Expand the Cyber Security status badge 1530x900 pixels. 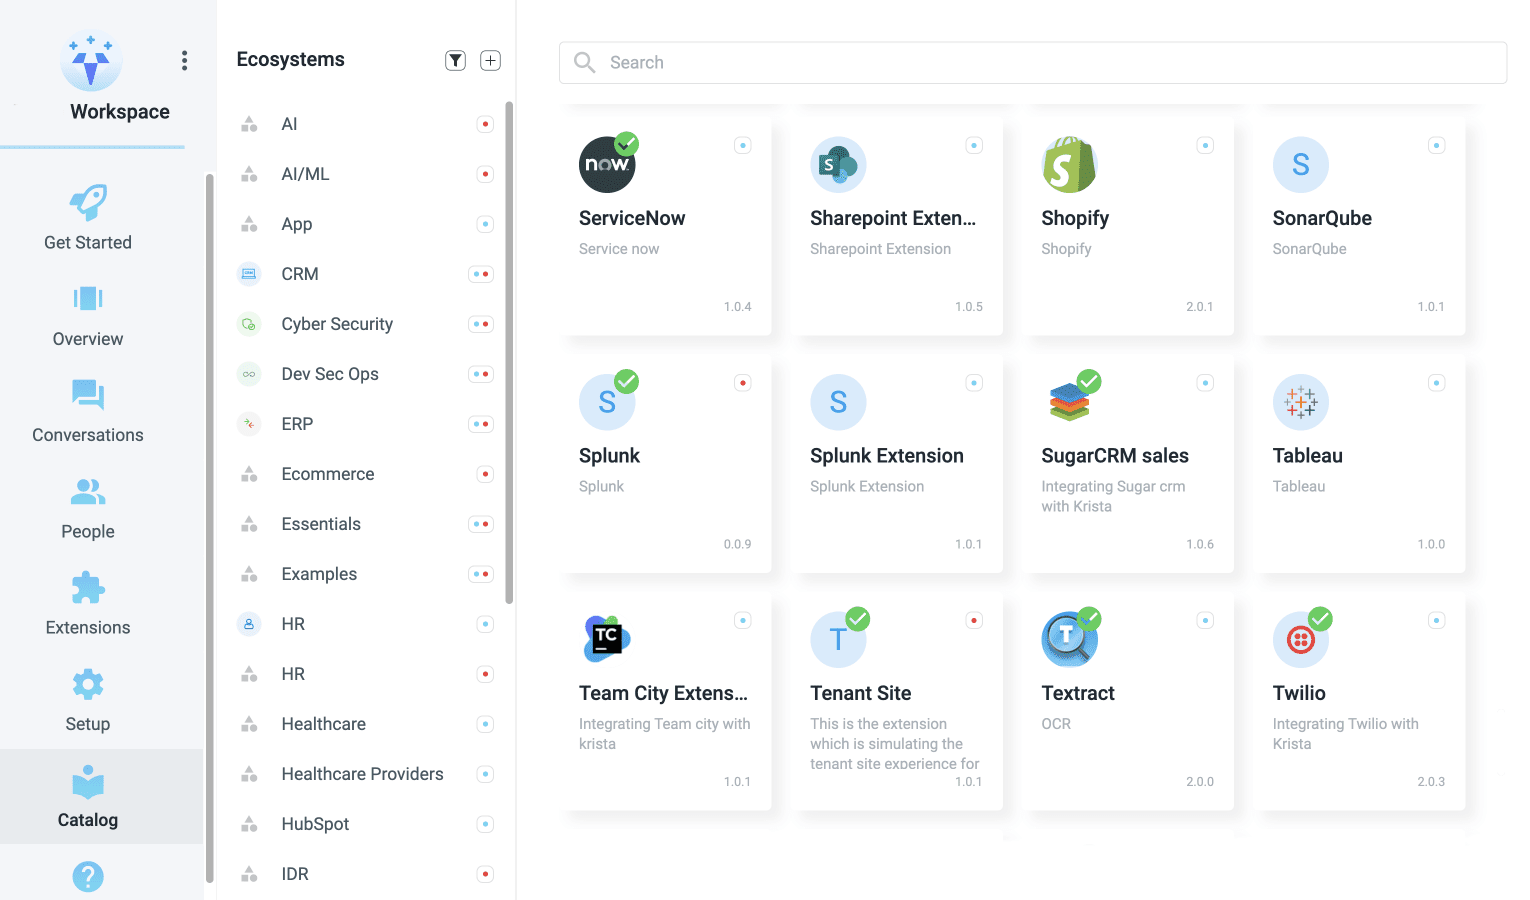pos(481,324)
